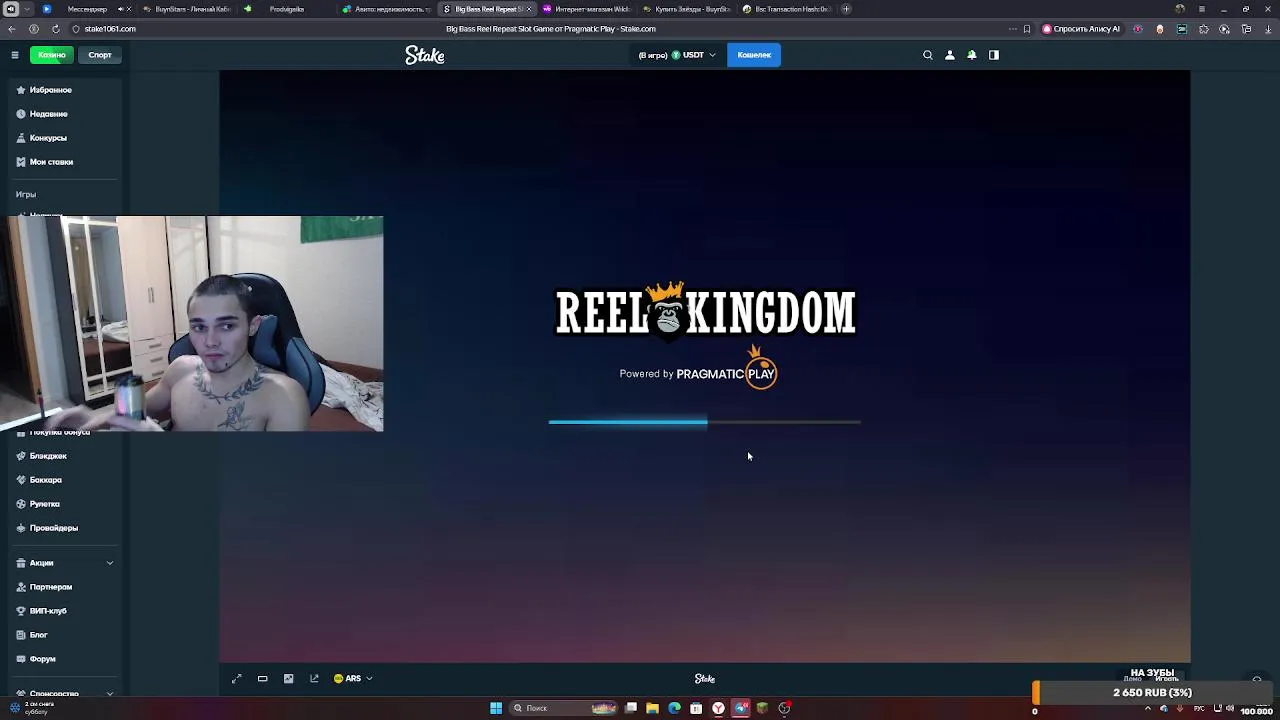Open a new browser tab
The width and height of the screenshot is (1280, 720).
tap(846, 9)
